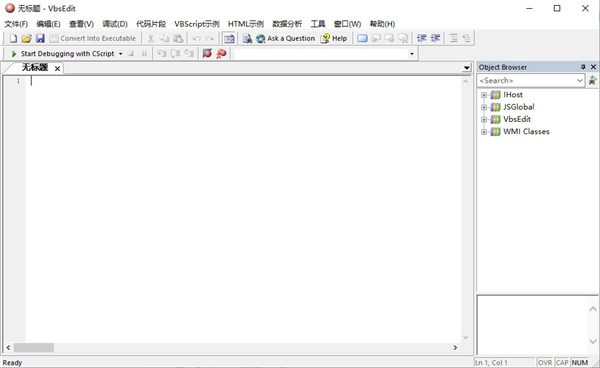Click Convert into Executable
Viewport: 600px width, 368px height.
tap(93, 38)
